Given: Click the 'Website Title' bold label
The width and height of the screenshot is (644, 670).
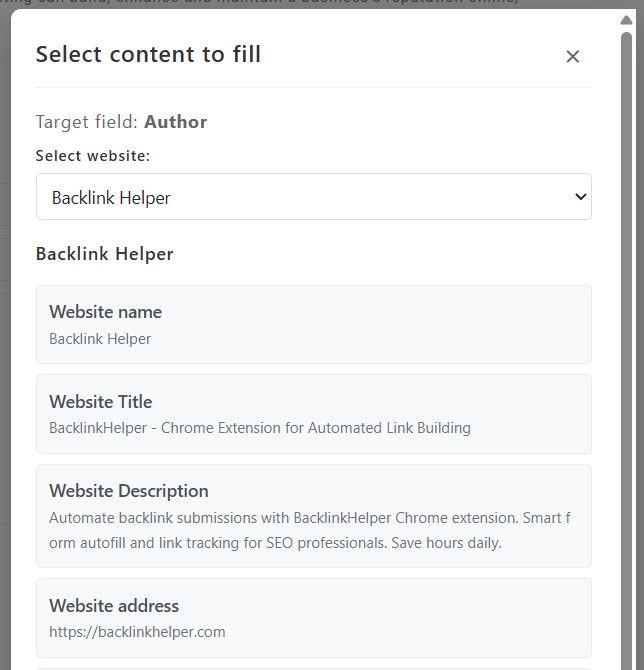Looking at the screenshot, I should (x=100, y=402).
